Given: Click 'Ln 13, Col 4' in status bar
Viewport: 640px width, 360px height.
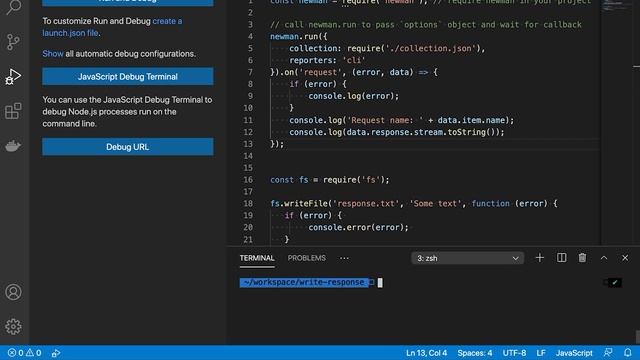Looking at the screenshot, I should [x=426, y=353].
